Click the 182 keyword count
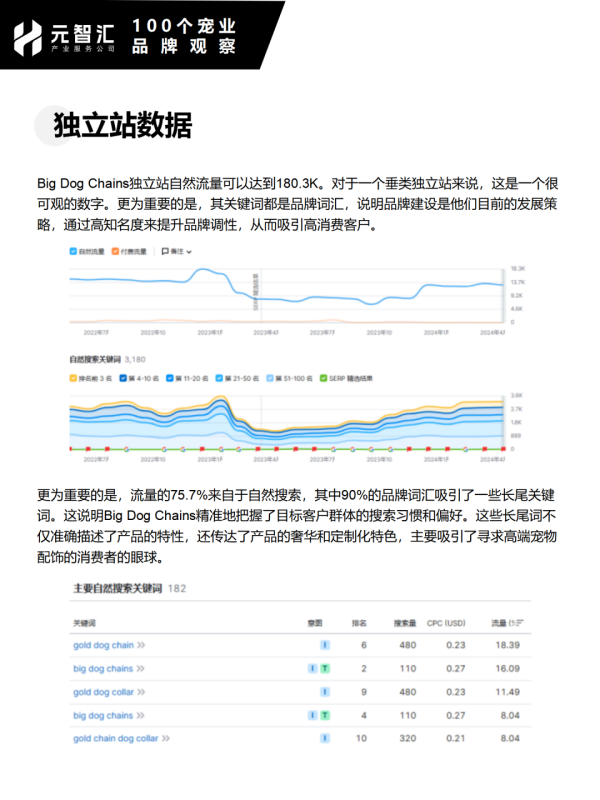The height and width of the screenshot is (800, 600). coord(177,589)
